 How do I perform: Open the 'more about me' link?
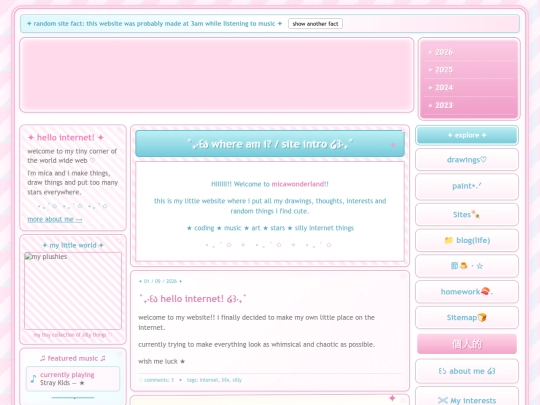coord(55,219)
